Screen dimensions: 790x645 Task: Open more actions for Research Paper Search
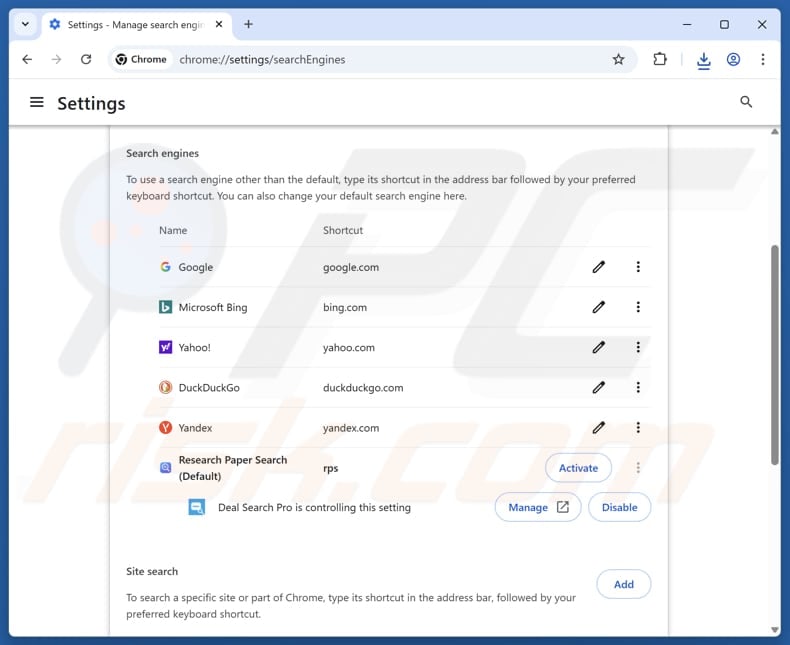click(x=638, y=468)
